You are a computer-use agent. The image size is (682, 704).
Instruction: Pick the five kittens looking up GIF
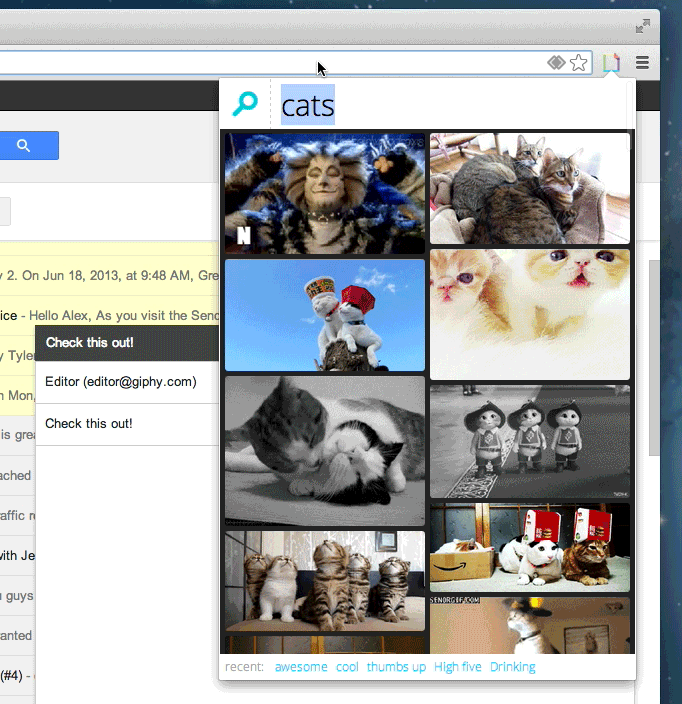(x=325, y=581)
